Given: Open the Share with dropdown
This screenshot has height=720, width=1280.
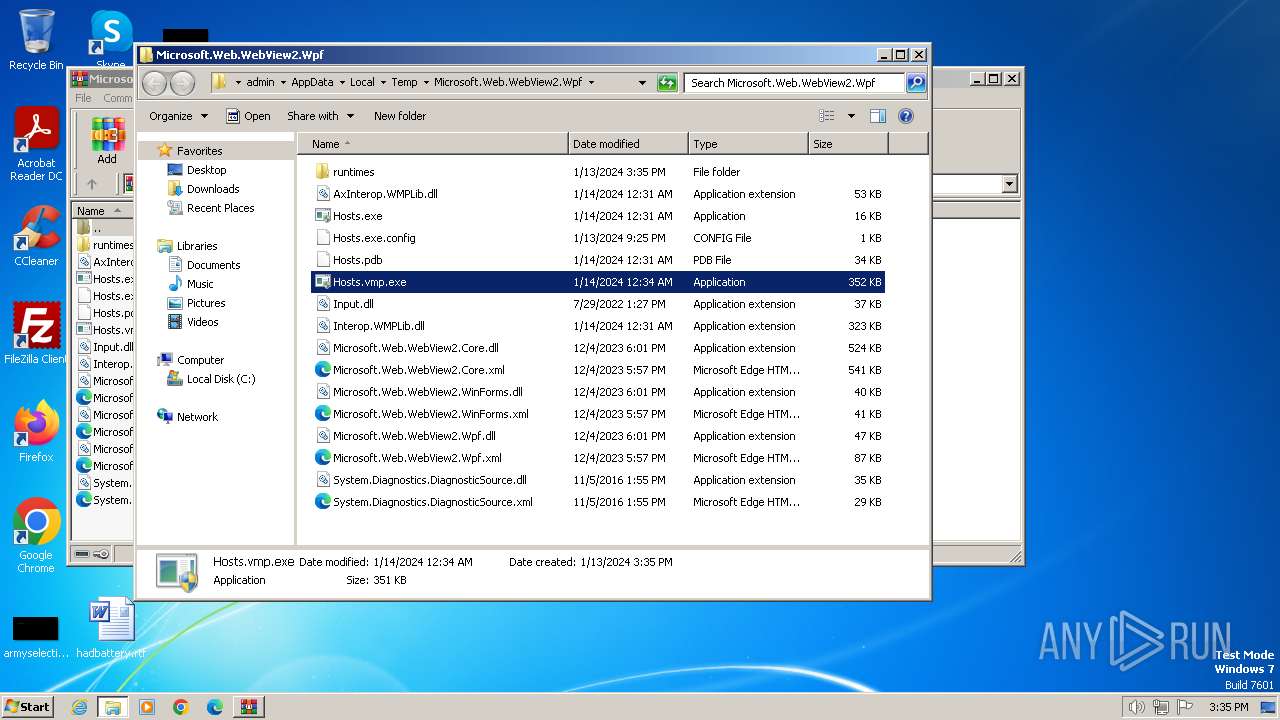Looking at the screenshot, I should click(320, 116).
